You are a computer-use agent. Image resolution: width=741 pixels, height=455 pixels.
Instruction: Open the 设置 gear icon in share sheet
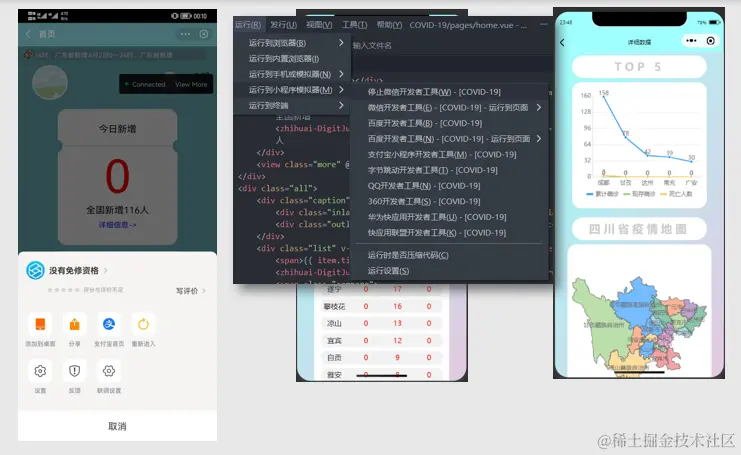(40, 371)
